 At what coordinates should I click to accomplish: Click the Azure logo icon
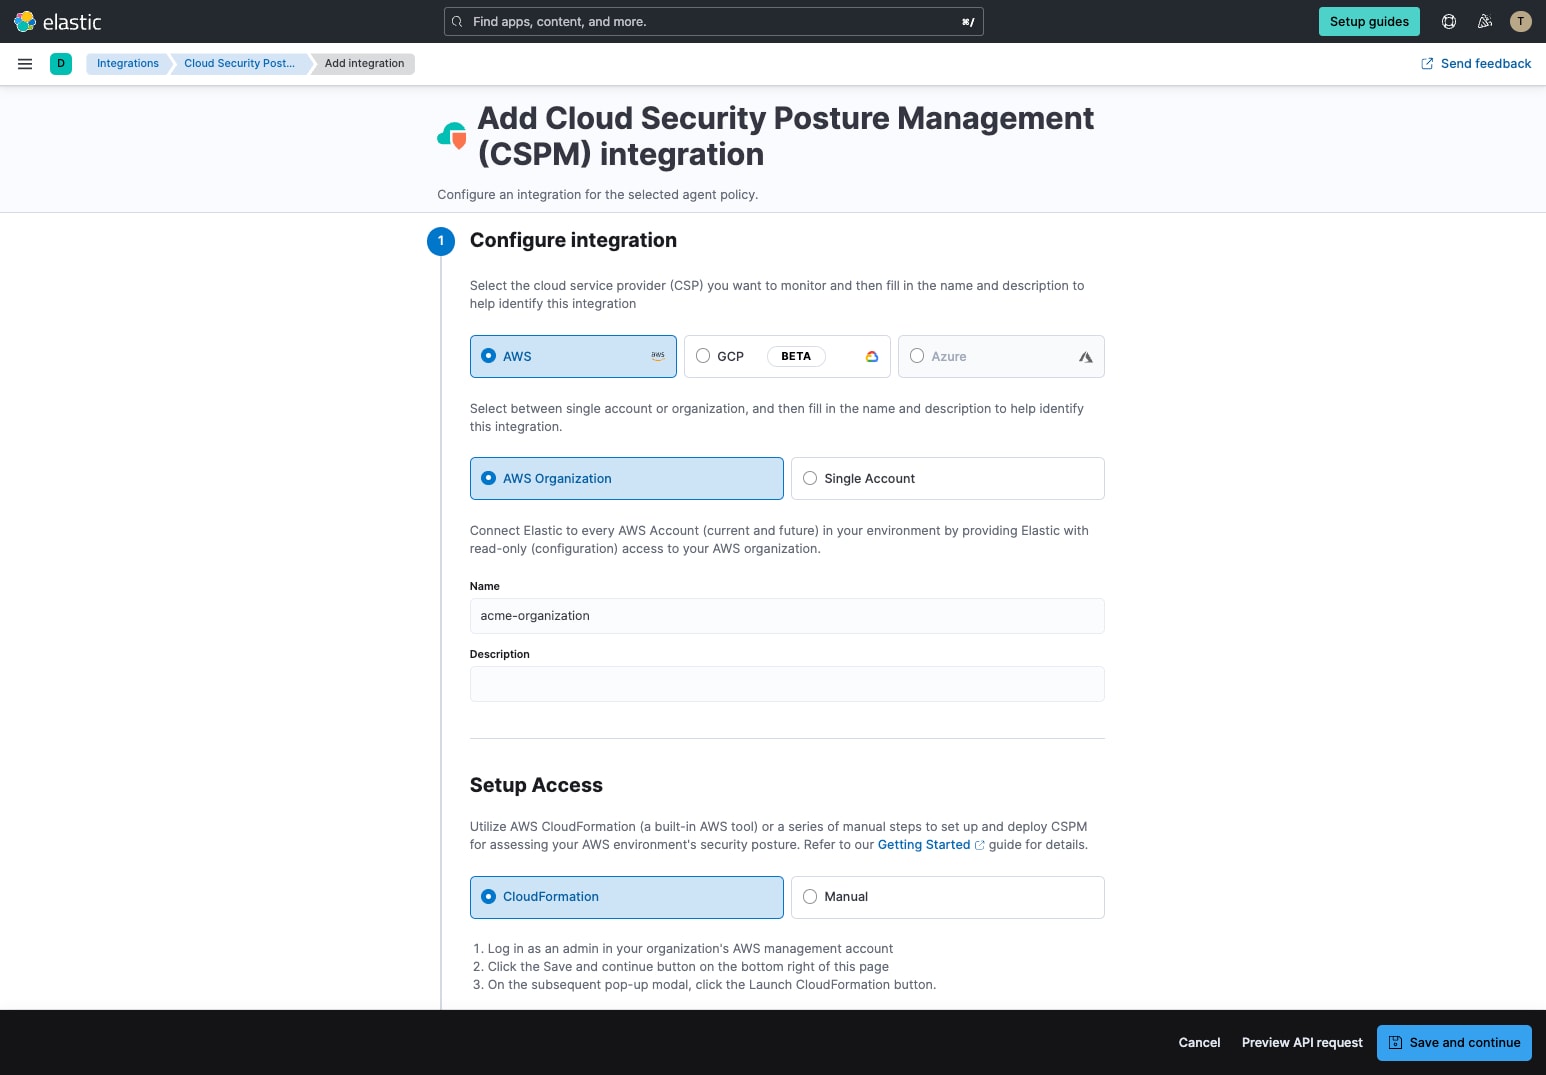pos(1086,357)
